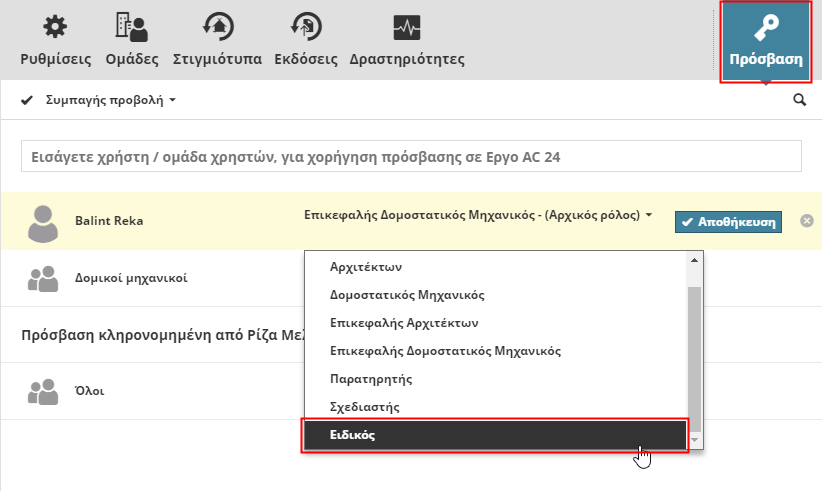Click Δομικοί μηχανικοί group avatar icon
822x491 pixels.
point(43,279)
